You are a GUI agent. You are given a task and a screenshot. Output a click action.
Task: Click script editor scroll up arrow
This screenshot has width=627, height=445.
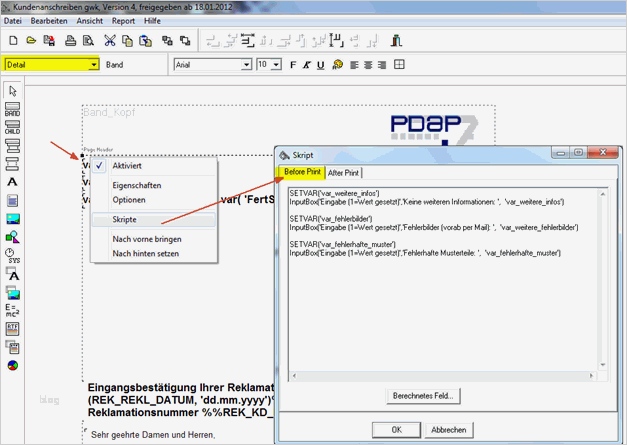tap(603, 194)
